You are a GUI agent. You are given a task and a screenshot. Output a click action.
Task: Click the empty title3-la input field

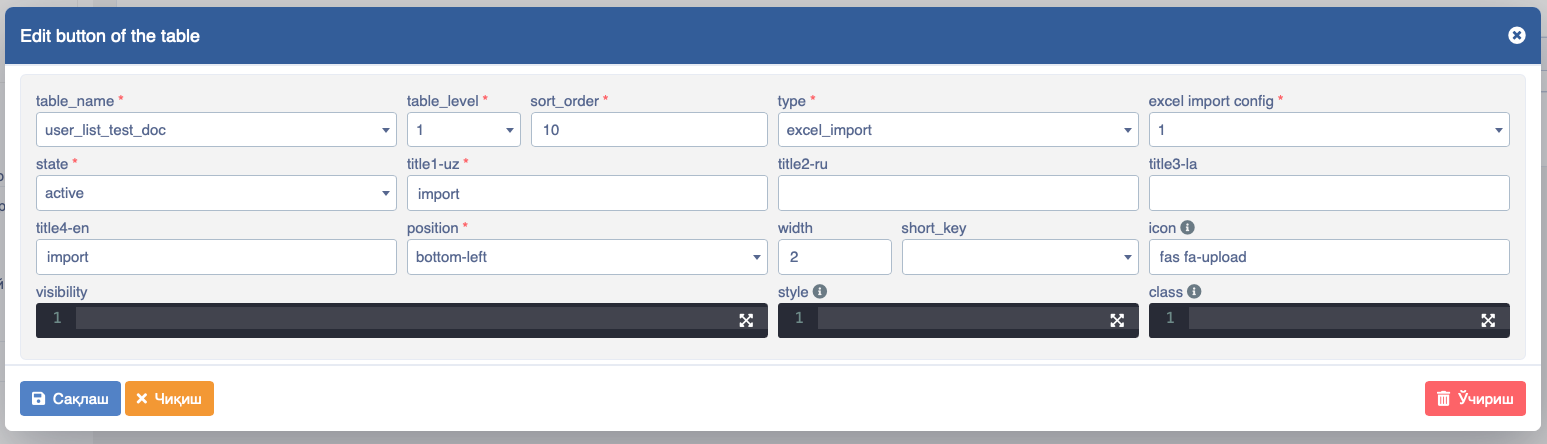[1329, 193]
